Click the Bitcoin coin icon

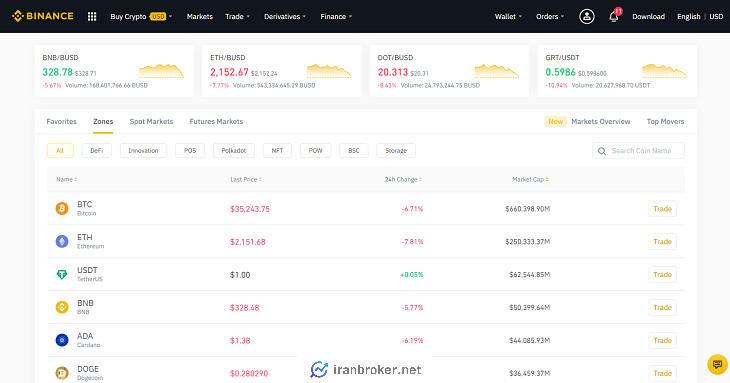pos(62,208)
